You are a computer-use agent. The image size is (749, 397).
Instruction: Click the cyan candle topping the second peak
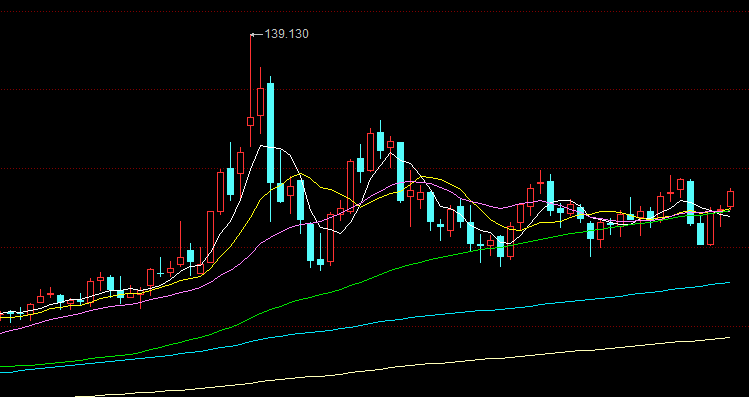381,141
